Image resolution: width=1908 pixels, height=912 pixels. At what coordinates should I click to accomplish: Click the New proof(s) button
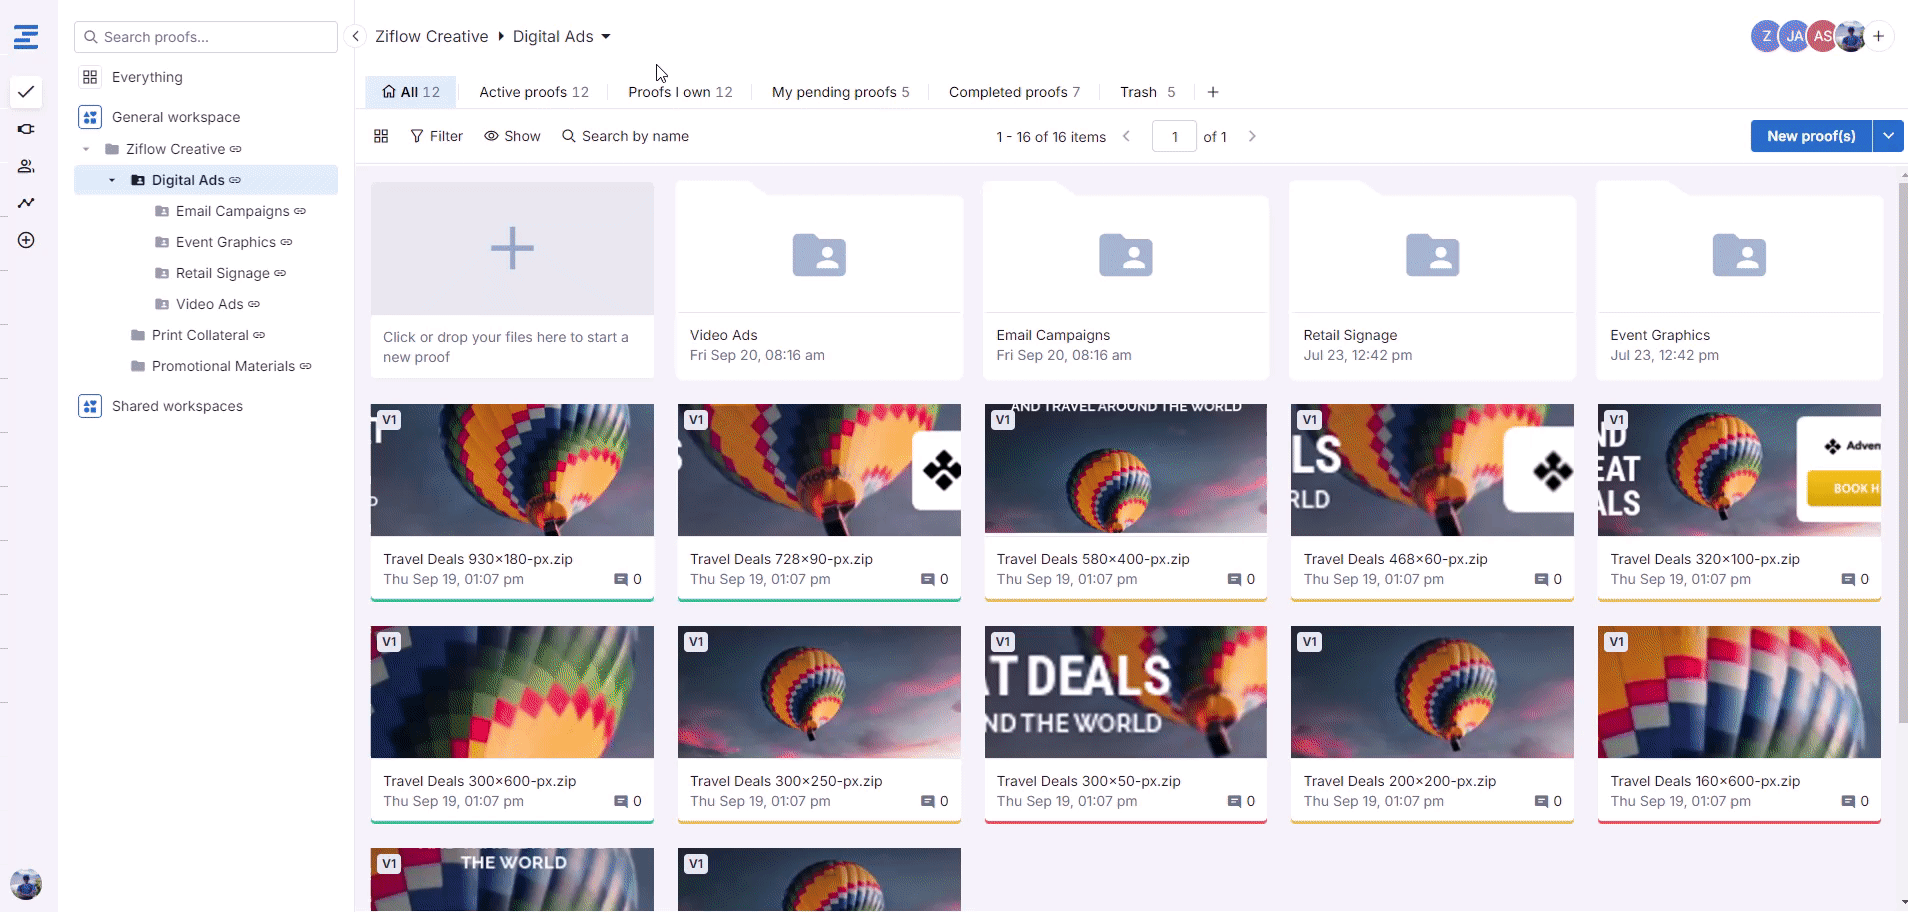[x=1811, y=136]
